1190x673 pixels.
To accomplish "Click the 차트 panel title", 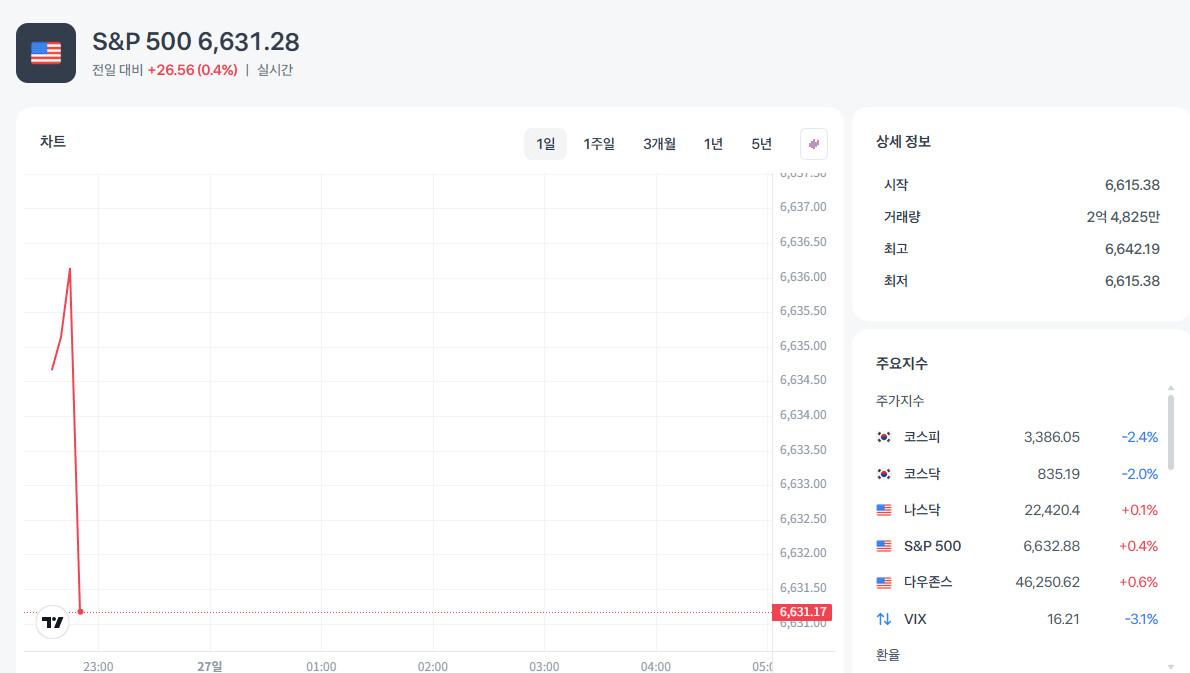I will (53, 142).
